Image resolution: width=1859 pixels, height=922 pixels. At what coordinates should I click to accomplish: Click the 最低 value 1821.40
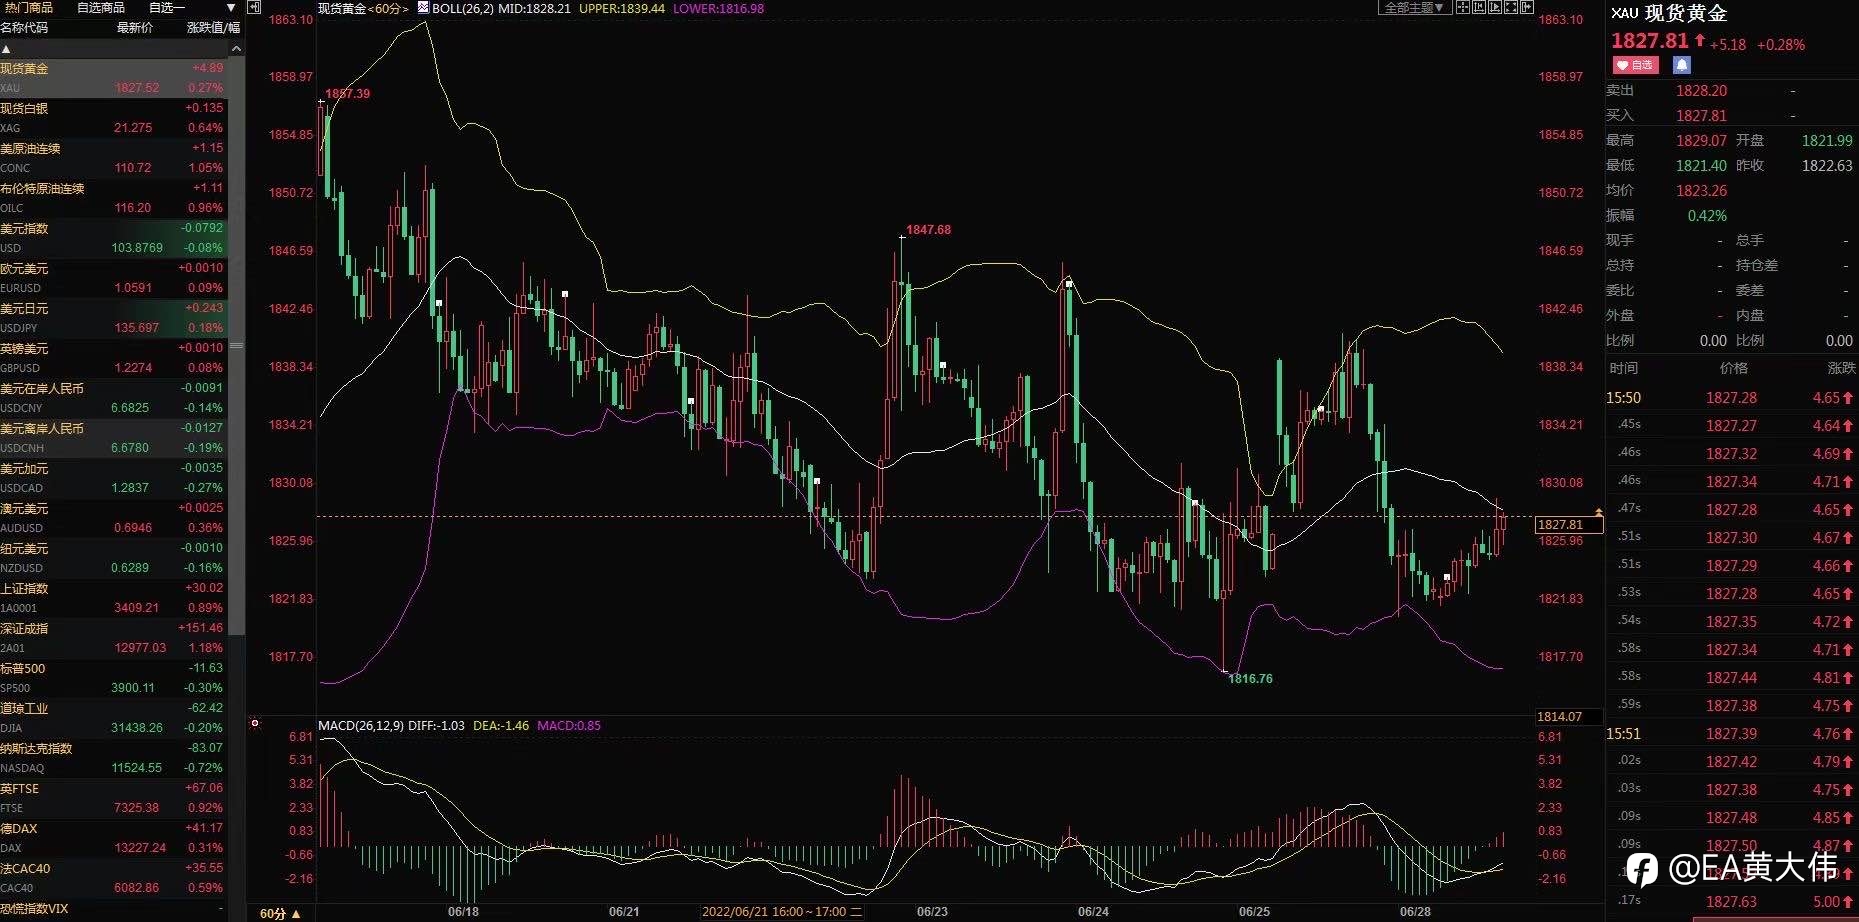click(x=1701, y=166)
